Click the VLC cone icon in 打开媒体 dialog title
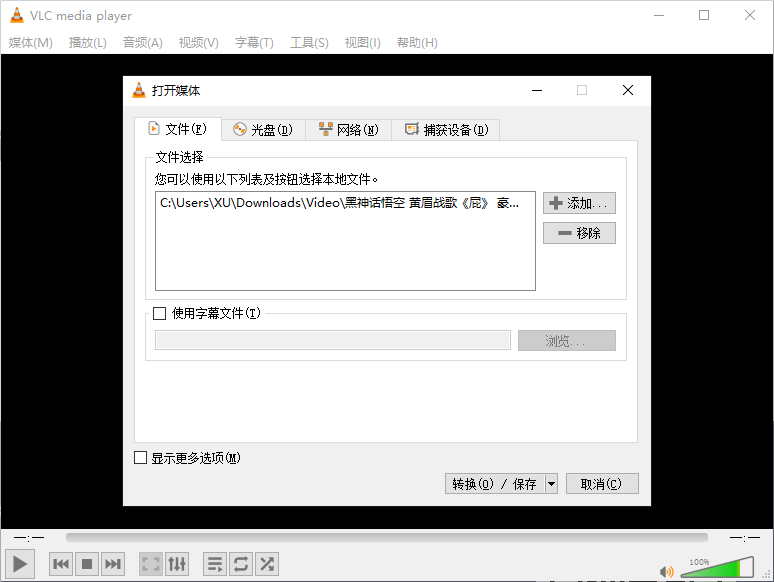The height and width of the screenshot is (582, 774). [x=139, y=90]
